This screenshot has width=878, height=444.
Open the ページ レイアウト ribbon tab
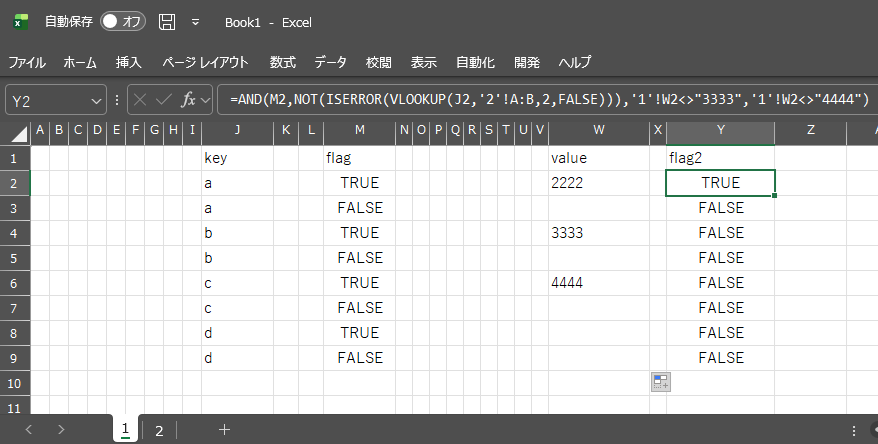coord(205,62)
